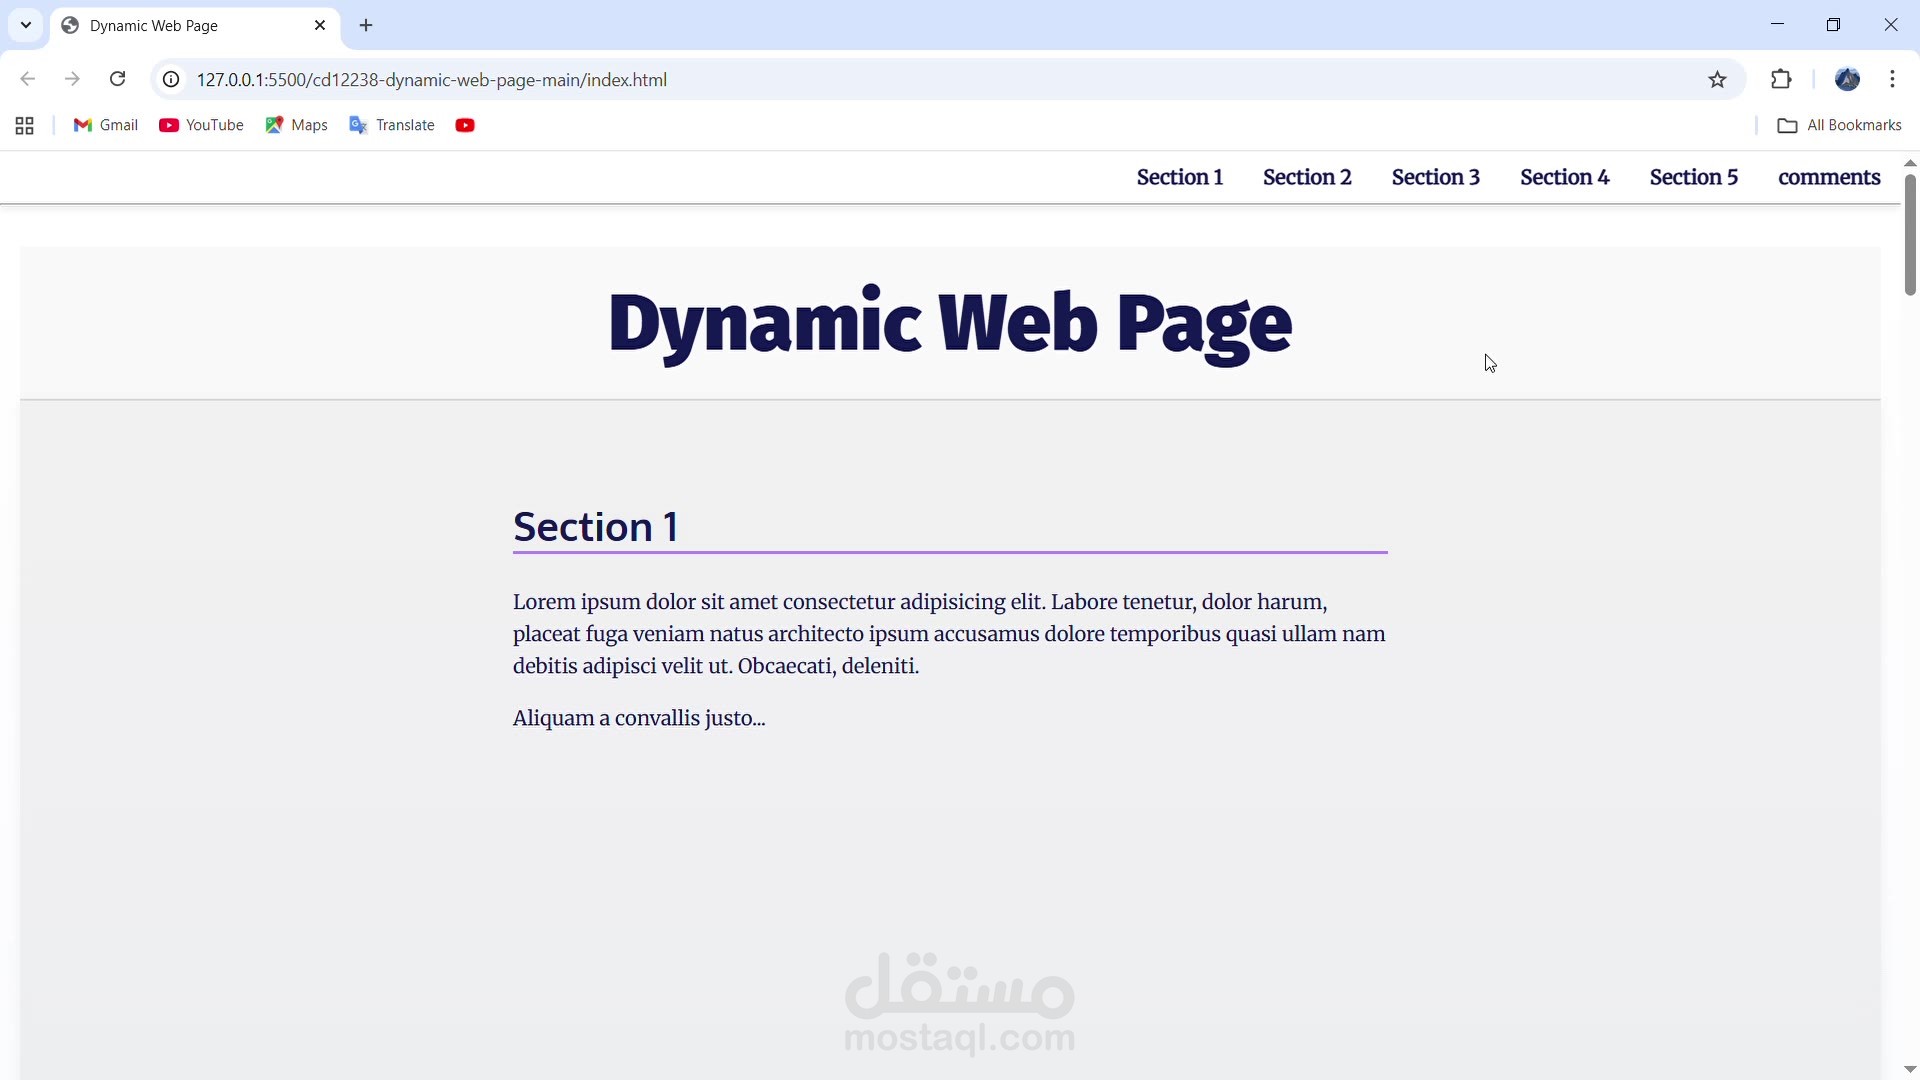Click the 'Aliquam a convallis justo...' text

(639, 718)
